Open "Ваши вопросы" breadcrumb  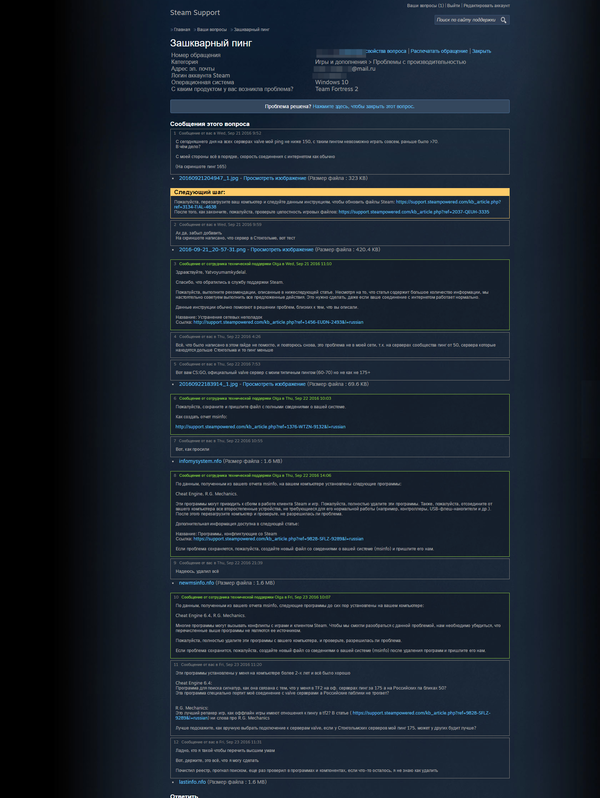(212, 30)
